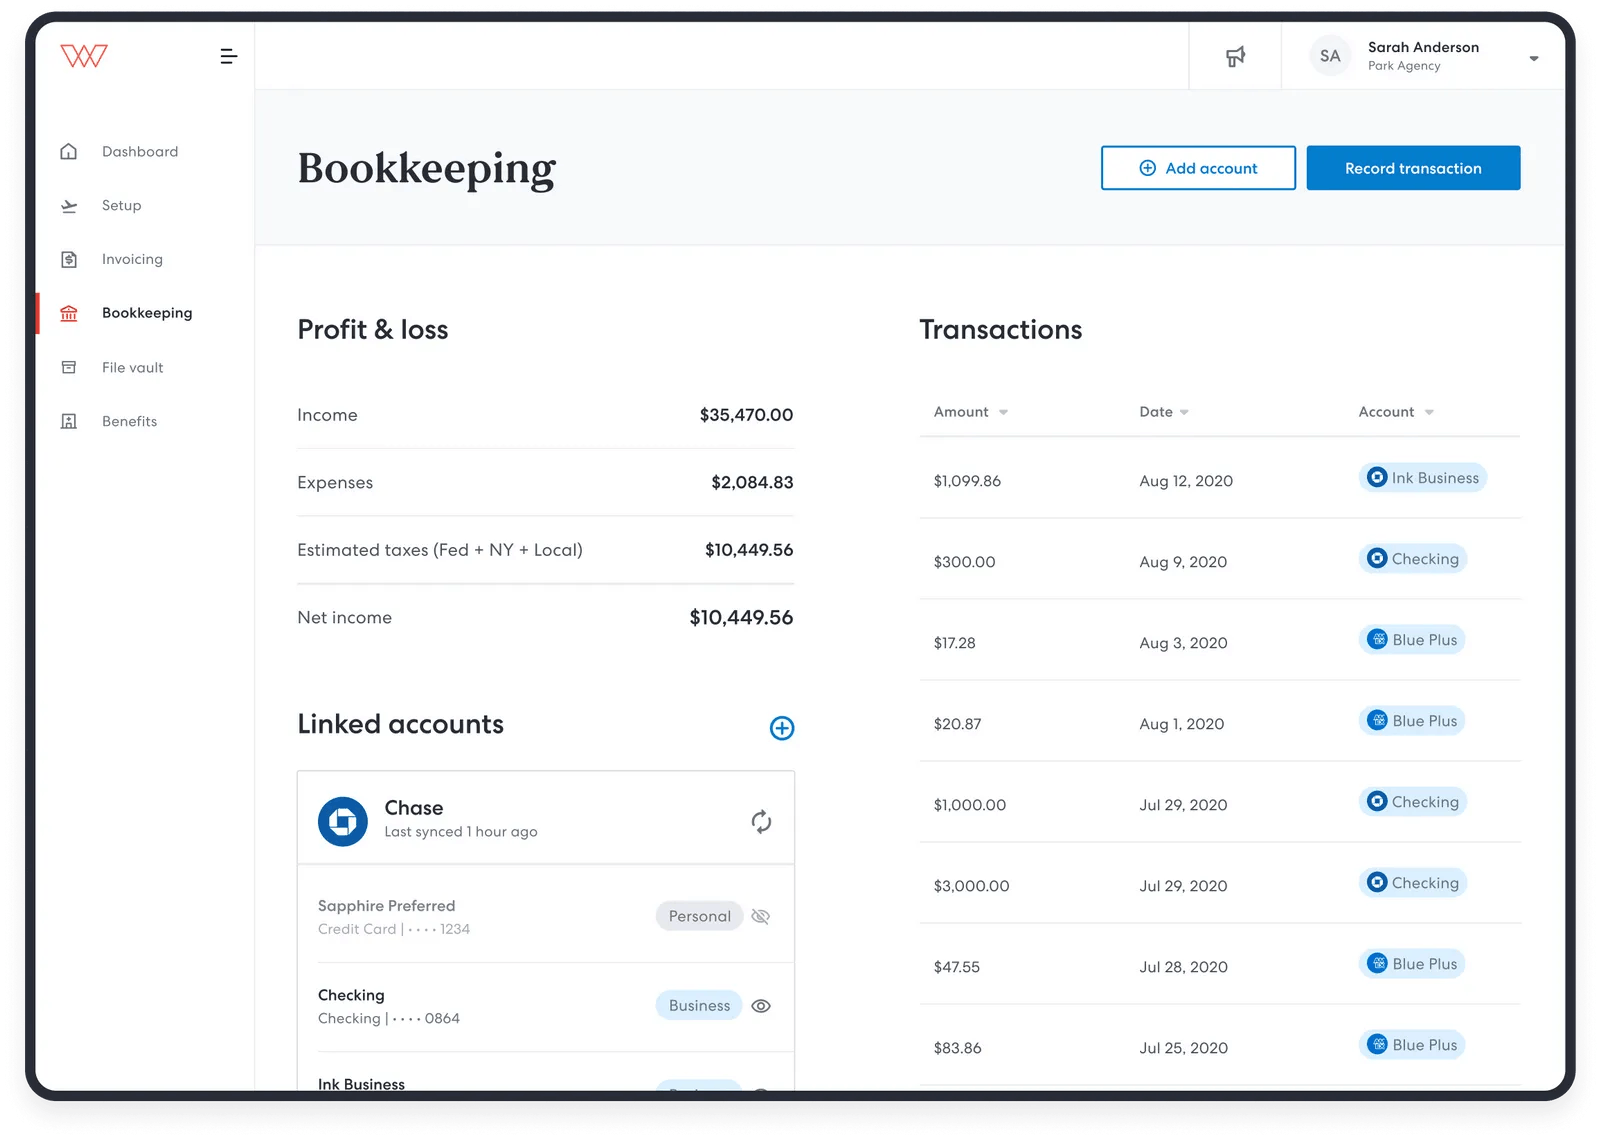Collapse the sidebar using hamburger icon
1600x1139 pixels.
[228, 57]
